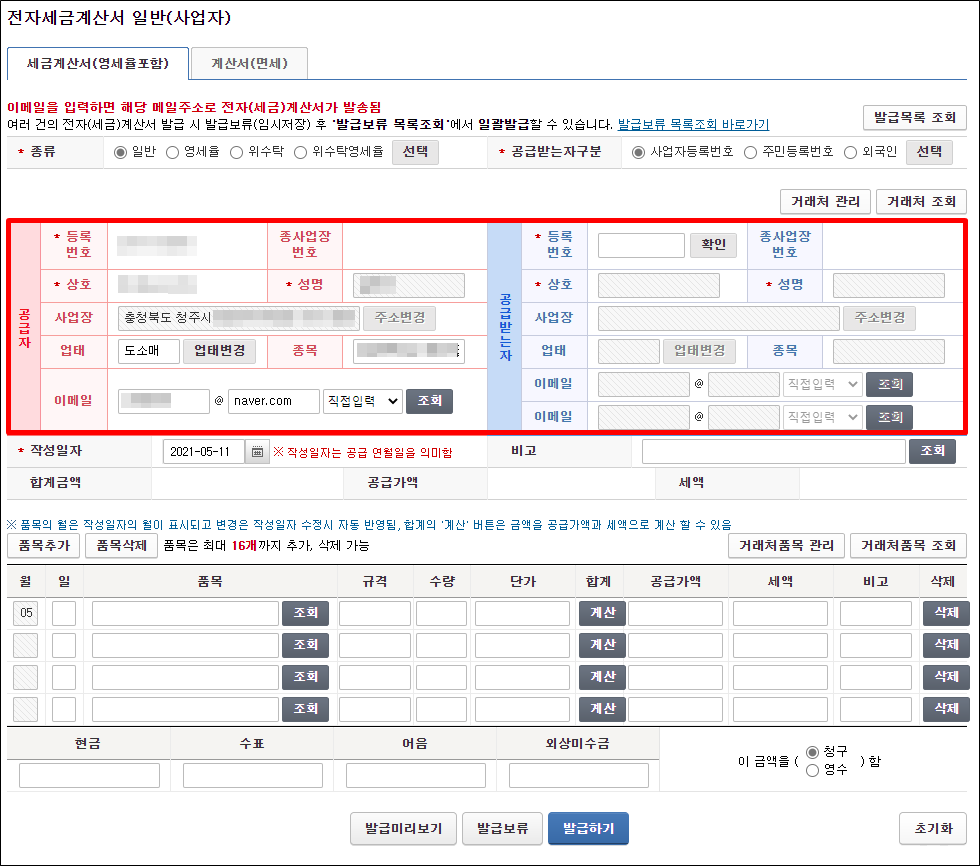
Task: Click the 어음 amount field
Action: (416, 775)
